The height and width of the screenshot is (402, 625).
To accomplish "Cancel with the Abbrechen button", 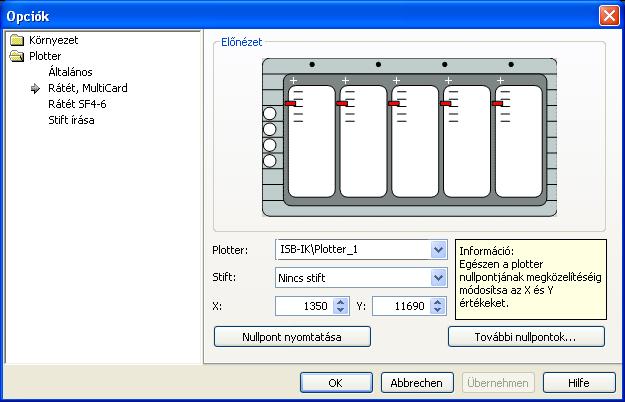I will (417, 383).
